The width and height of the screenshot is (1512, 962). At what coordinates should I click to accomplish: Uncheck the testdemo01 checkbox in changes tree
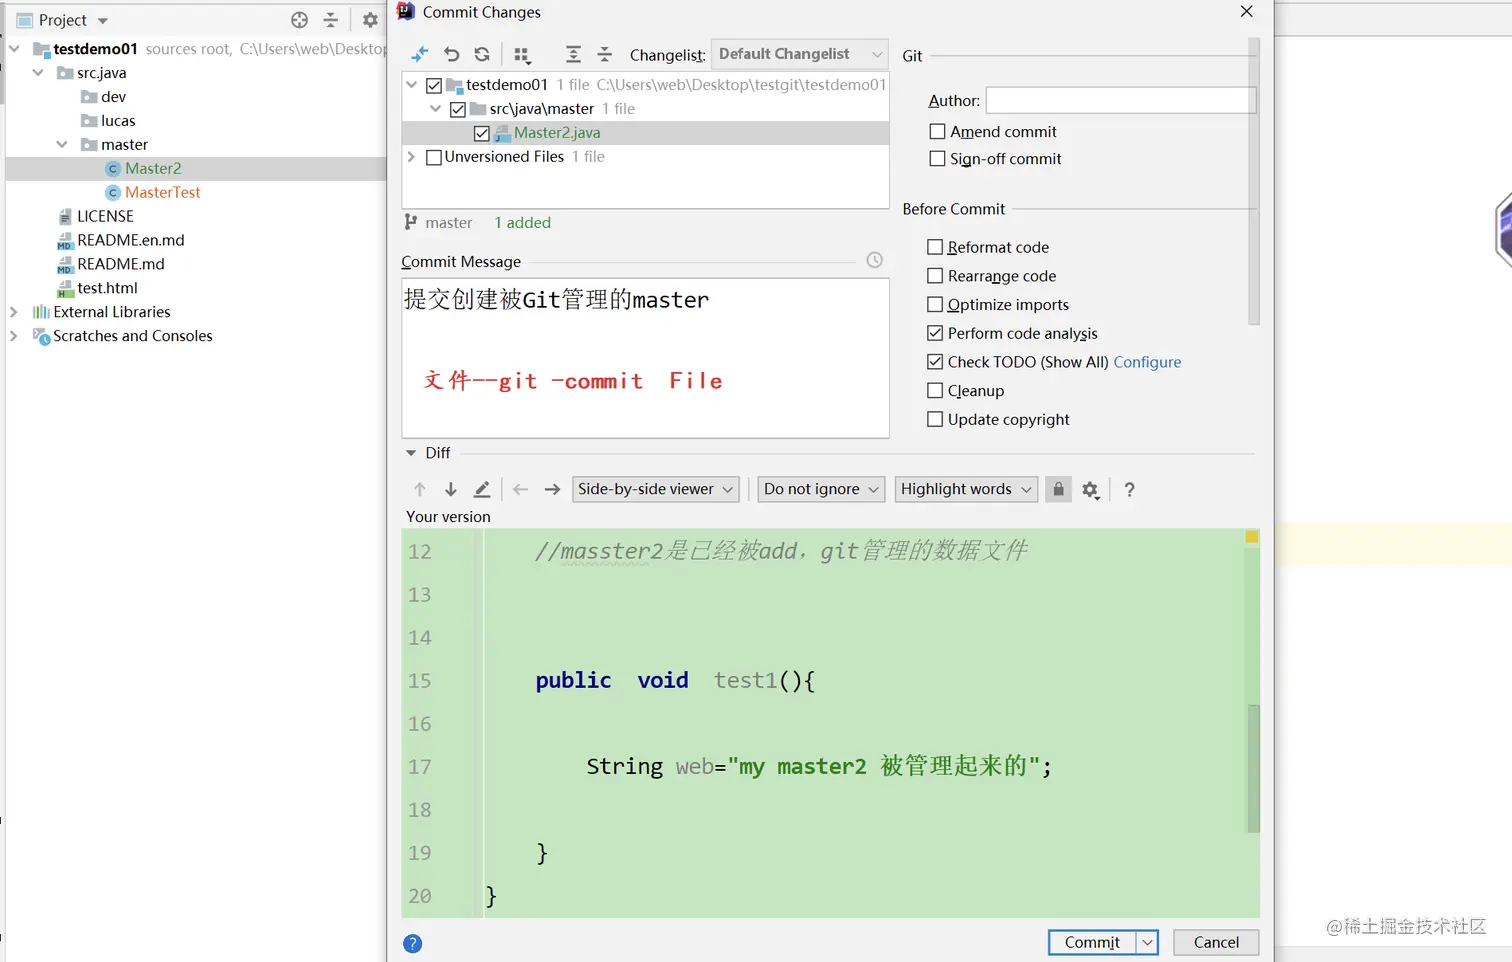[x=434, y=86]
